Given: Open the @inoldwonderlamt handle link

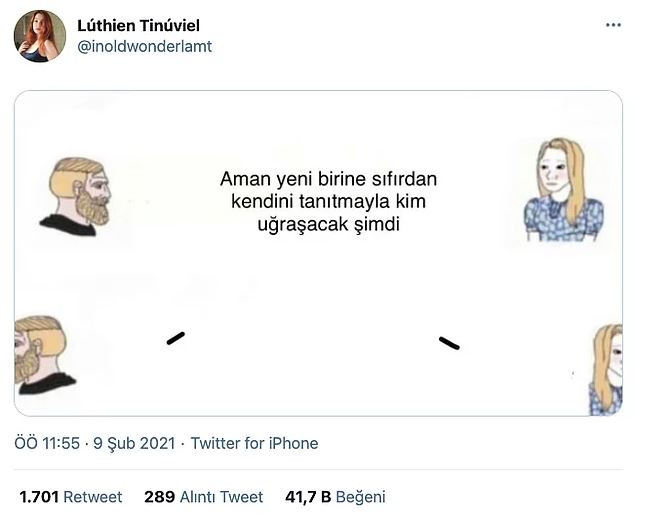Looking at the screenshot, I should pos(144,46).
